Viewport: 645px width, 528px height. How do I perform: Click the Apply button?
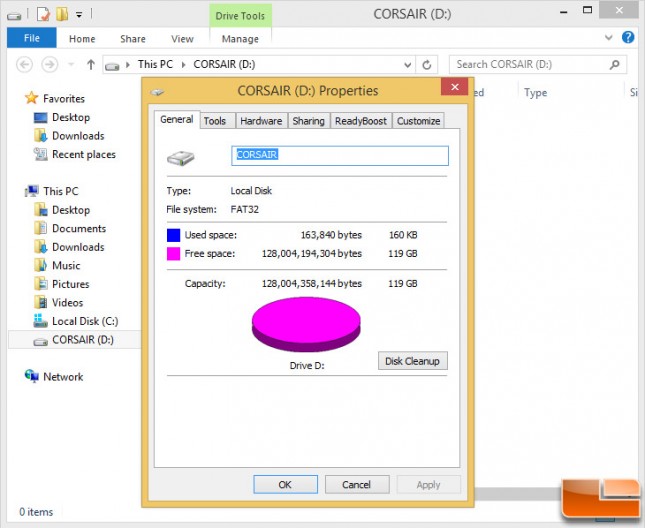point(428,484)
